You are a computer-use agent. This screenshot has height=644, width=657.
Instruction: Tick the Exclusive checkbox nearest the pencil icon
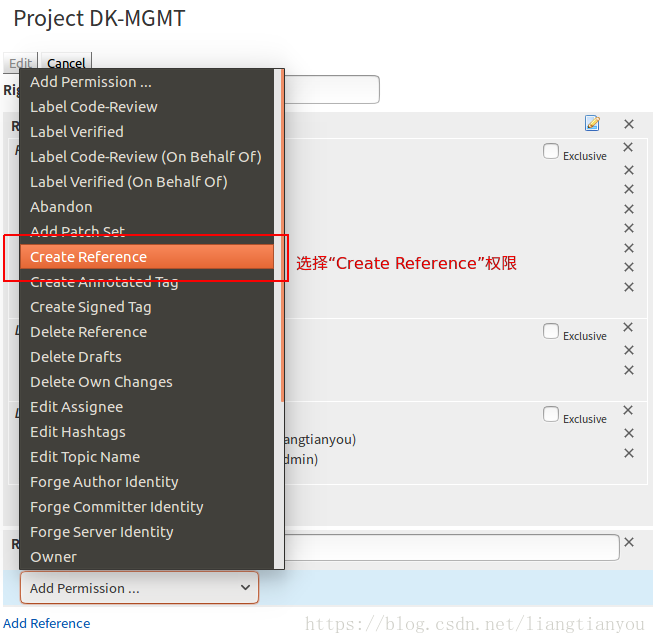[x=551, y=151]
